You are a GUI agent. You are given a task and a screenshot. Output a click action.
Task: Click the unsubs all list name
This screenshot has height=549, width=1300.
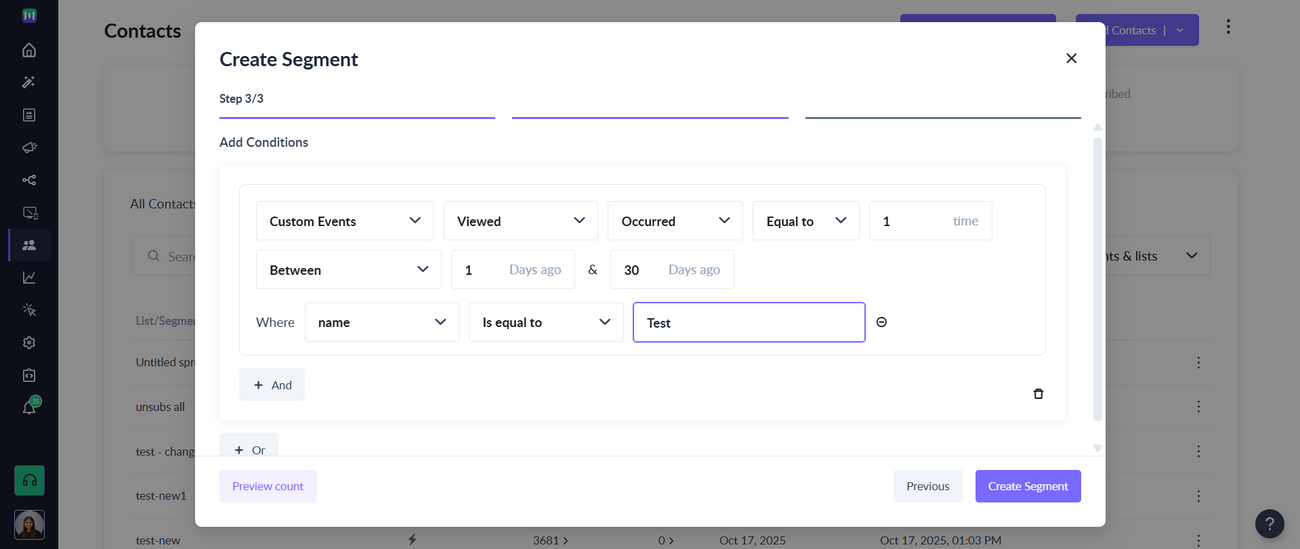[160, 407]
